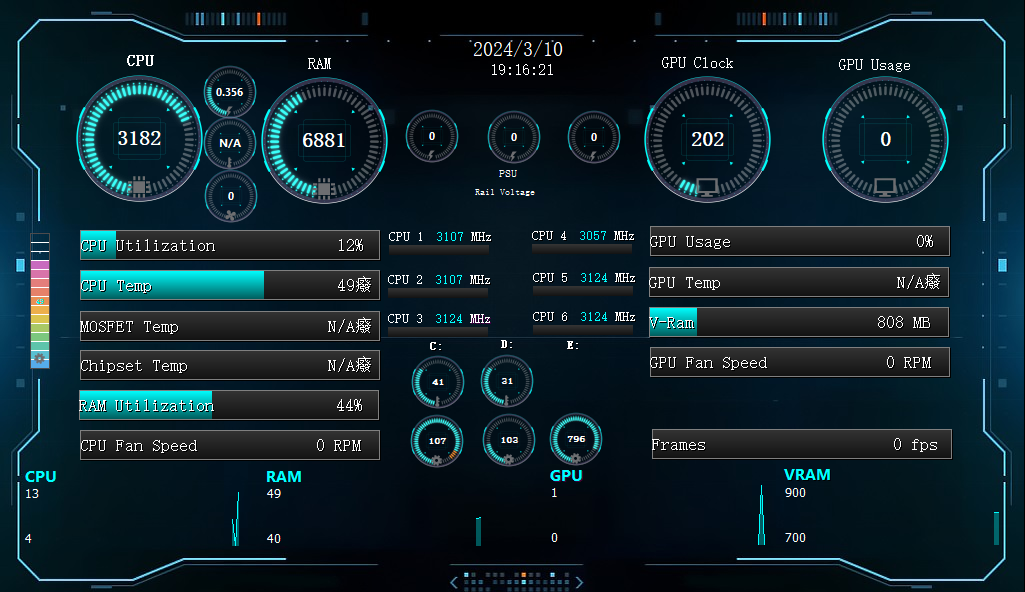The height and width of the screenshot is (592, 1025).
Task: Click the D: drive temperature gauge showing 31
Action: 507,381
